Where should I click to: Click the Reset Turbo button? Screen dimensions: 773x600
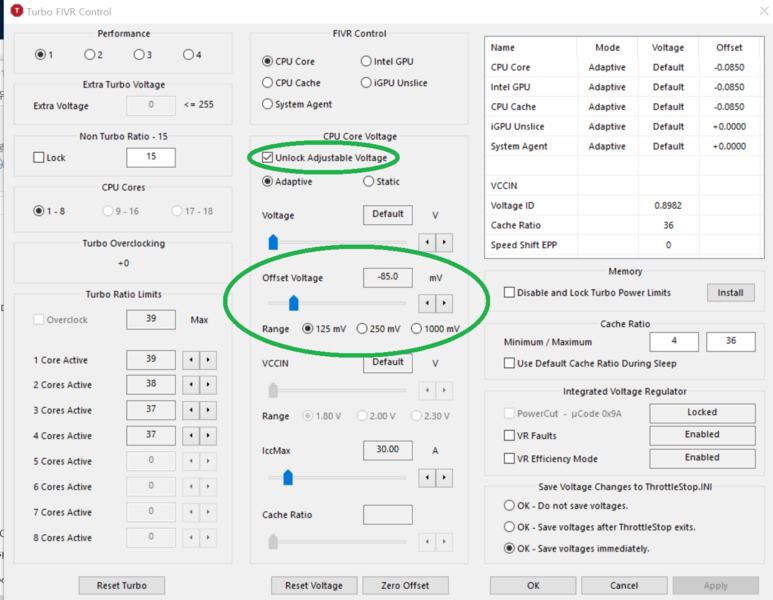[122, 585]
